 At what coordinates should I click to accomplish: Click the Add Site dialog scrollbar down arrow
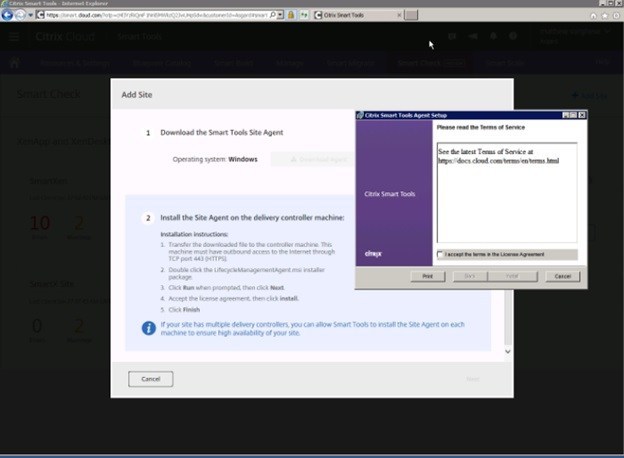508,351
